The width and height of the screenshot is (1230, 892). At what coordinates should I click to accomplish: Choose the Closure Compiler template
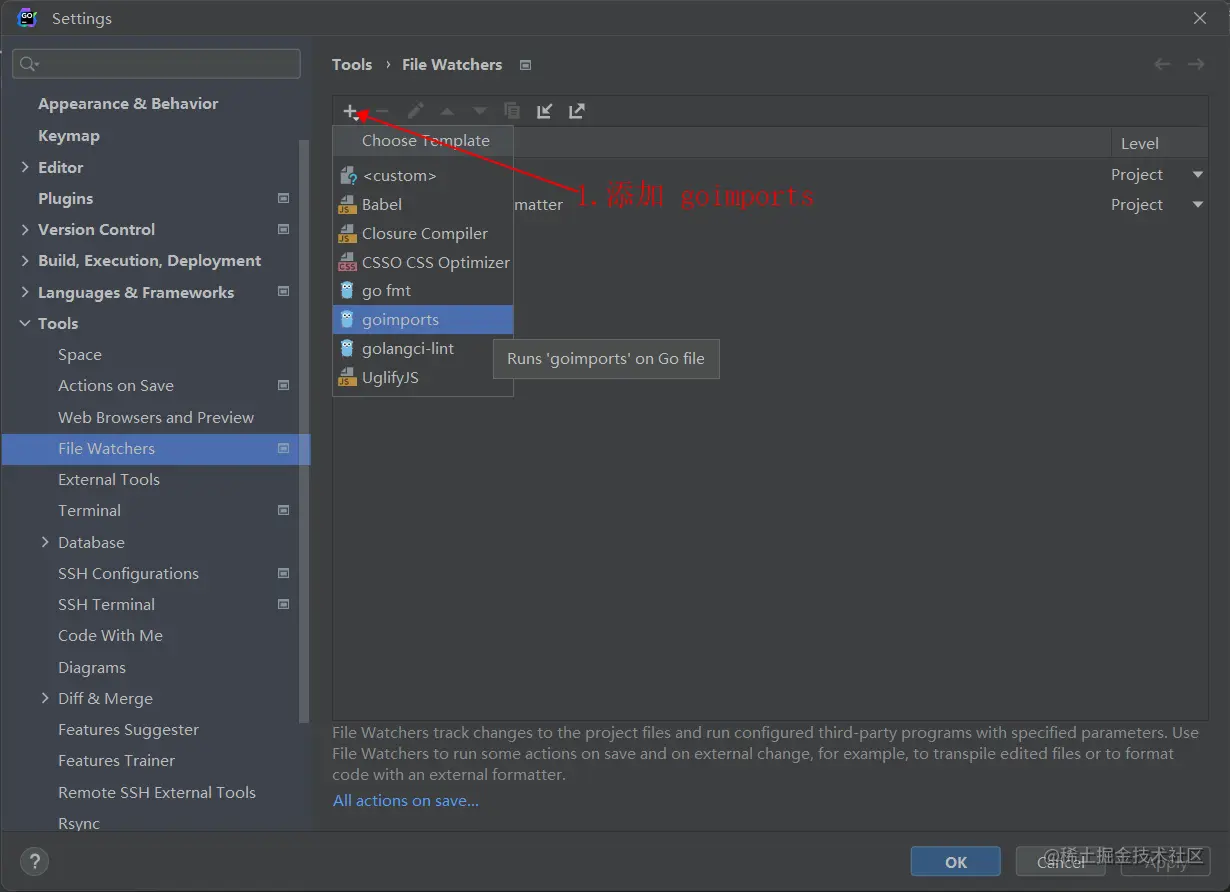(x=423, y=233)
